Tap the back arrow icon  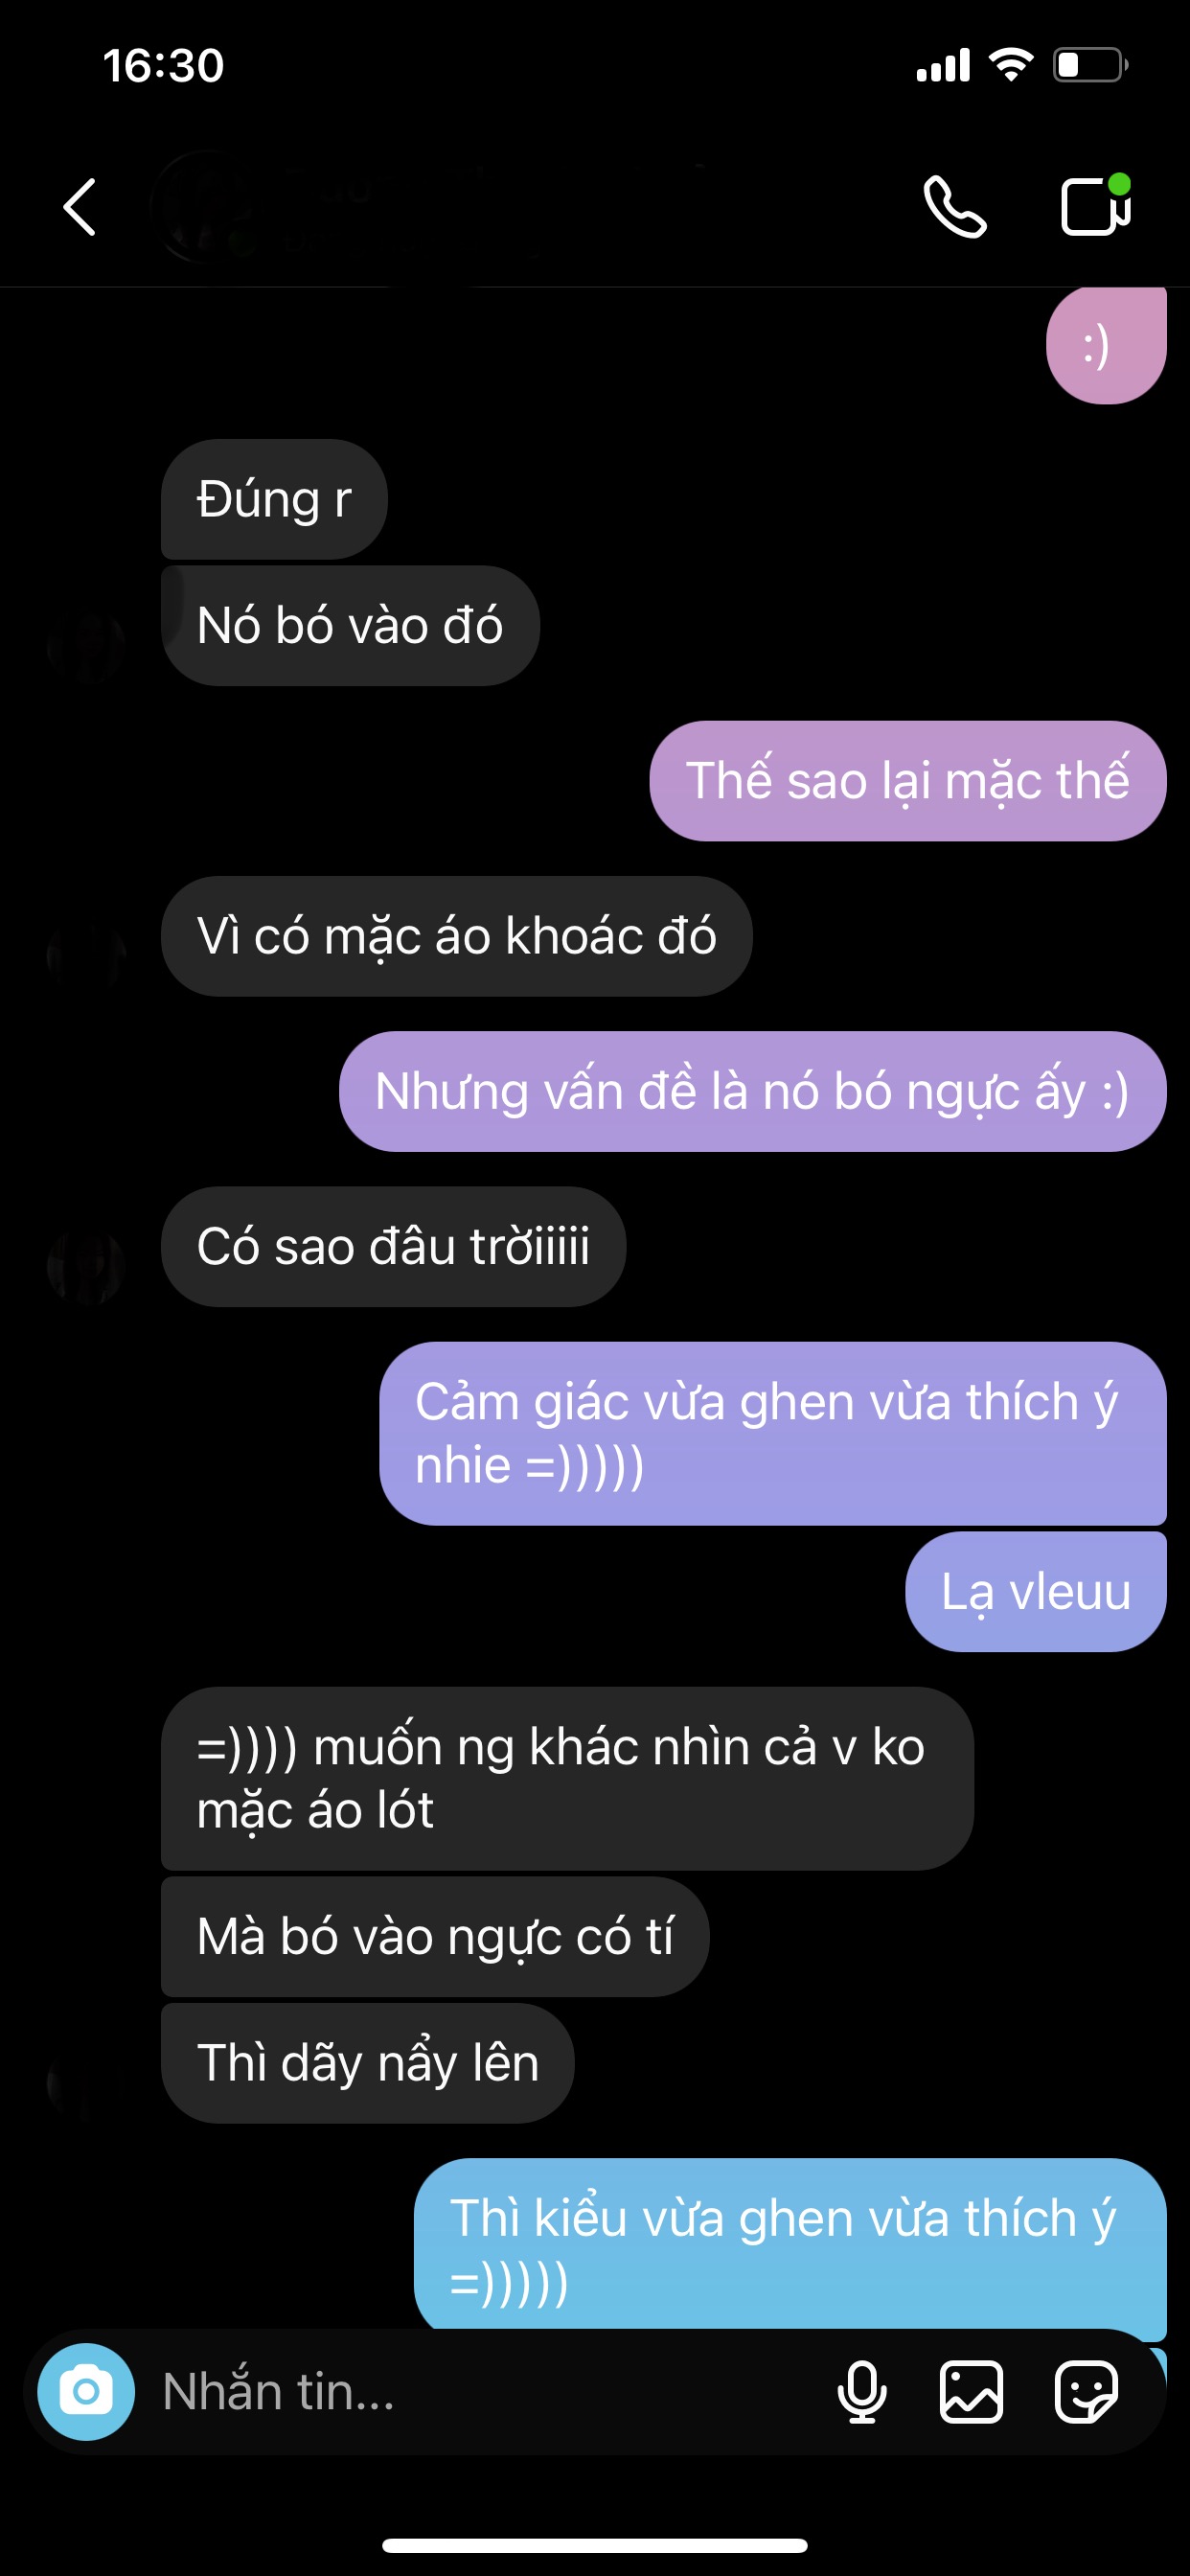click(x=80, y=207)
